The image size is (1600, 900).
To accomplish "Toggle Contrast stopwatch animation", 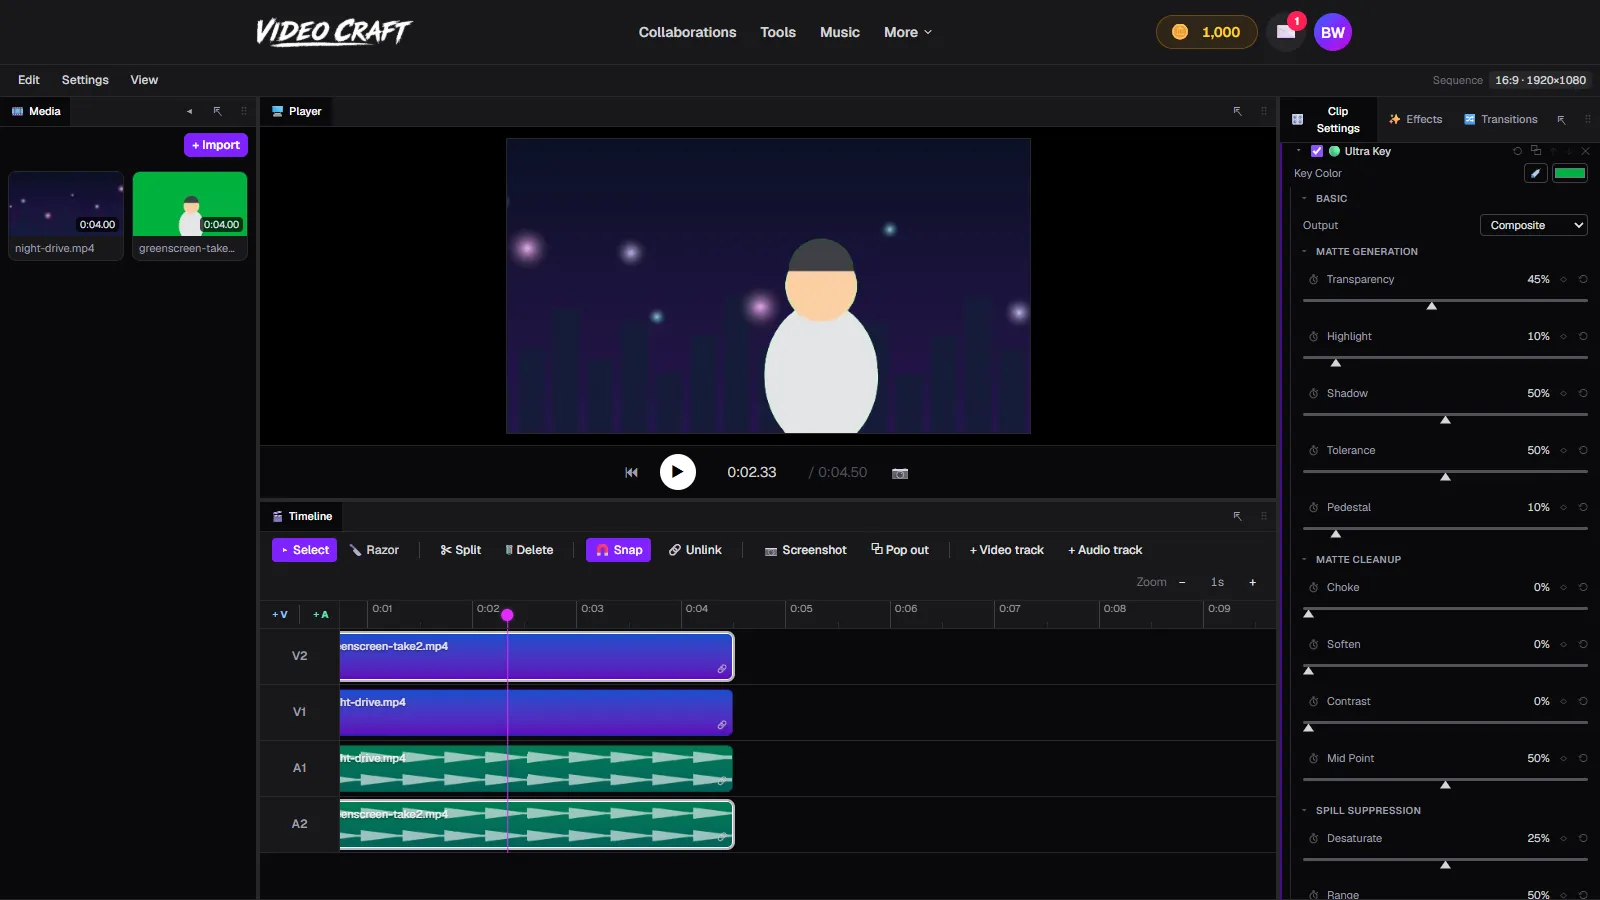I will [x=1314, y=702].
